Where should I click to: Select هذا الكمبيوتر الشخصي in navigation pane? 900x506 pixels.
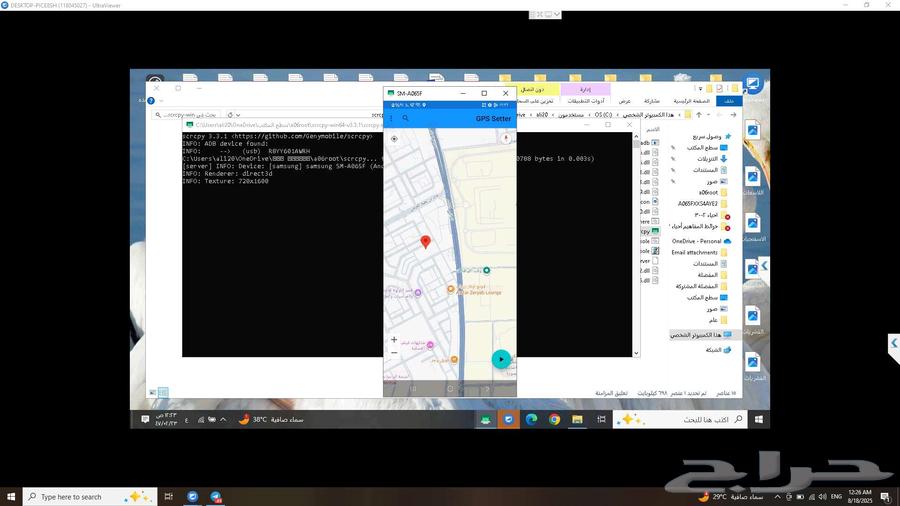(695, 335)
